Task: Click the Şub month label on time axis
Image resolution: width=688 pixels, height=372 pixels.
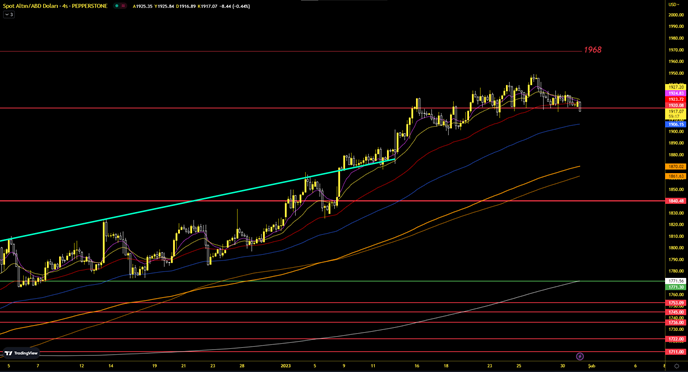Action: point(591,365)
